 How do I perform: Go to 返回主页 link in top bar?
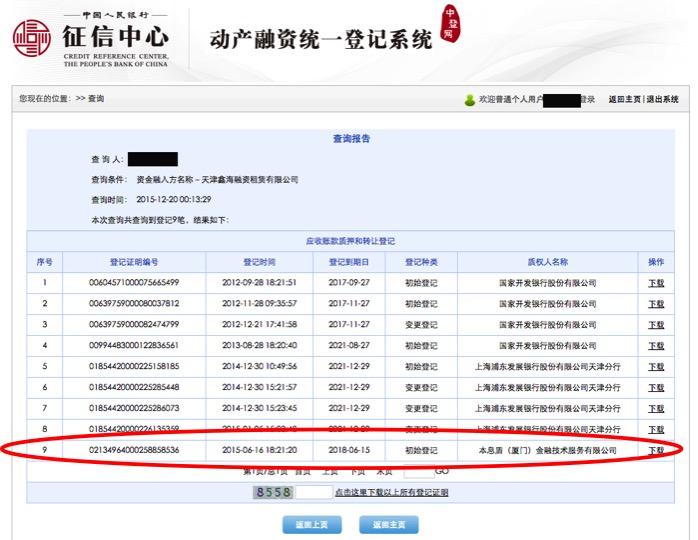click(x=625, y=99)
